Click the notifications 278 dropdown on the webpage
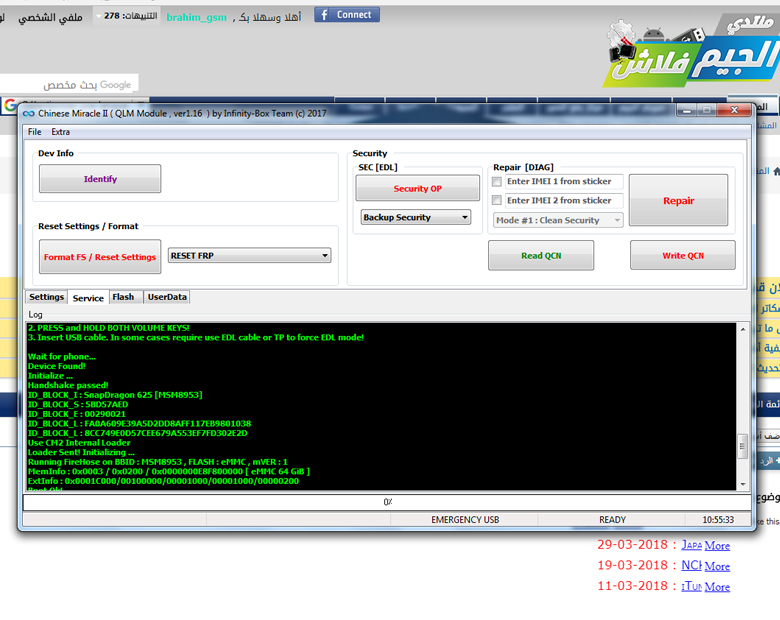The height and width of the screenshot is (620, 780). point(127,16)
